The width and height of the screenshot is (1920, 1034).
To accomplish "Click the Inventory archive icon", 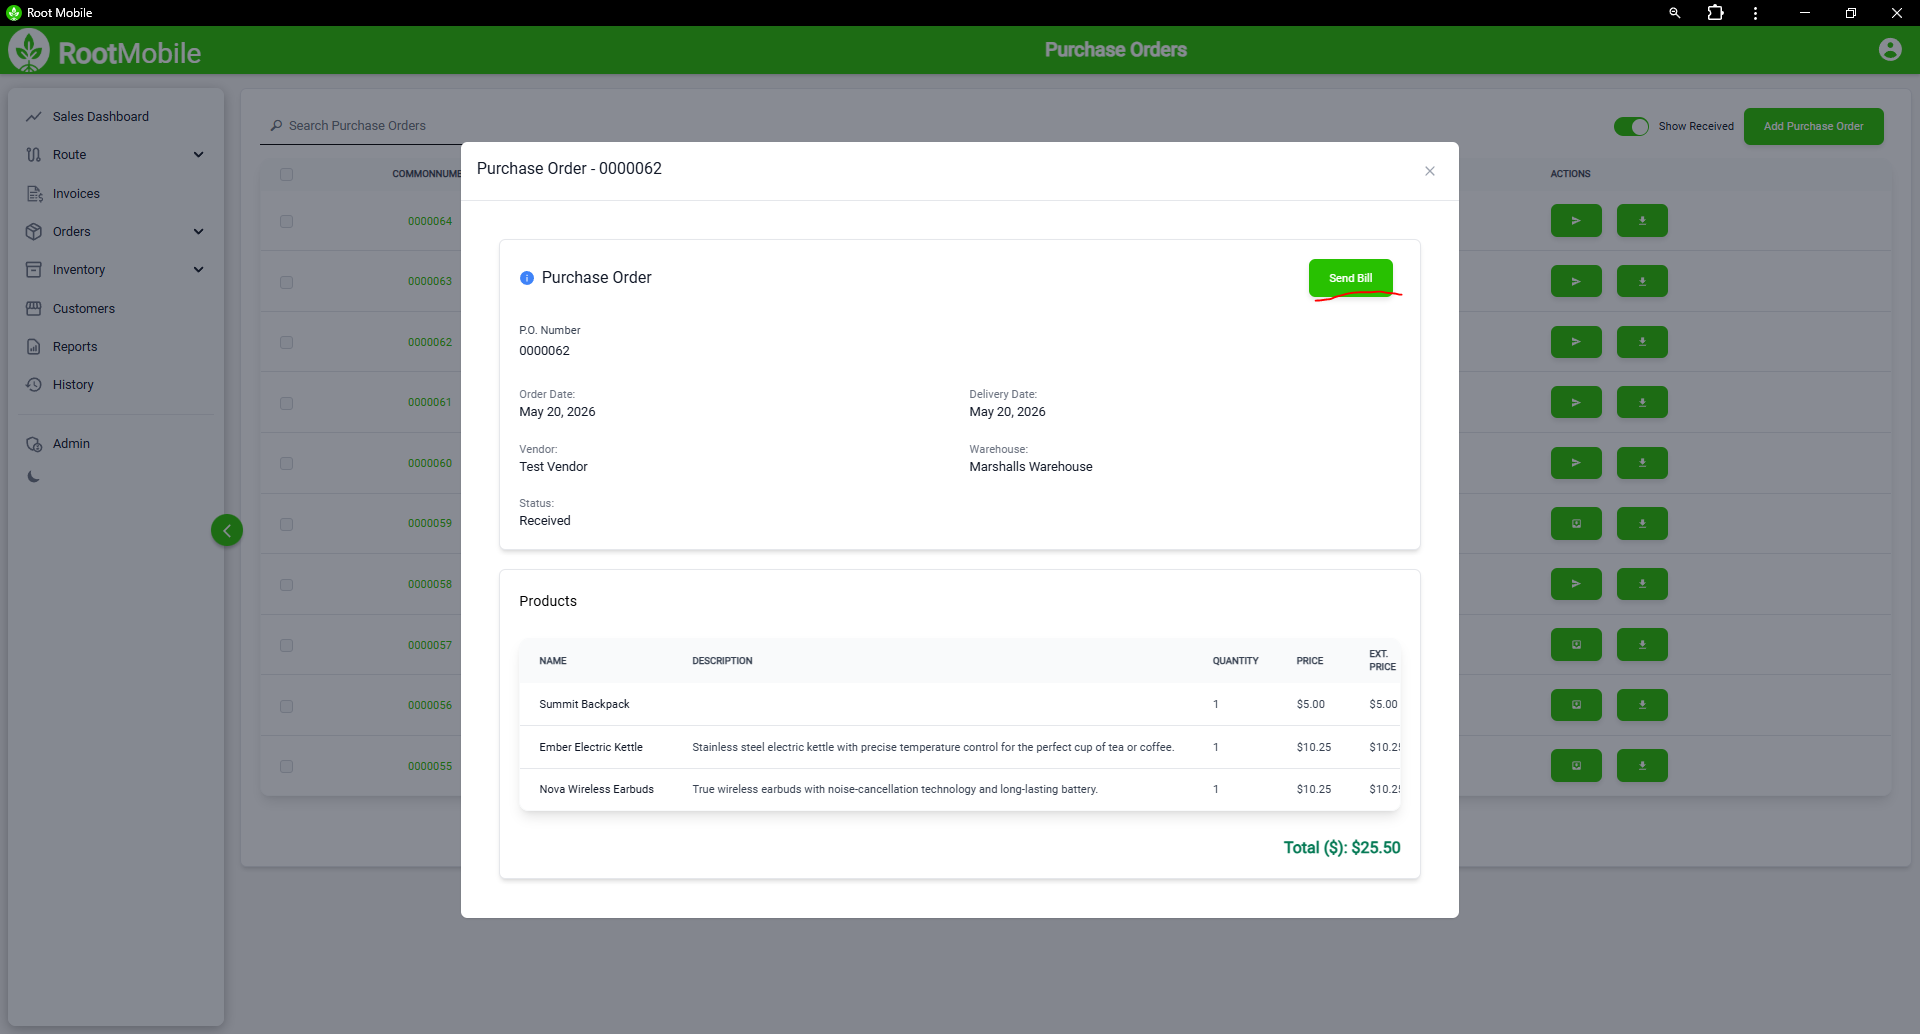I will point(34,270).
